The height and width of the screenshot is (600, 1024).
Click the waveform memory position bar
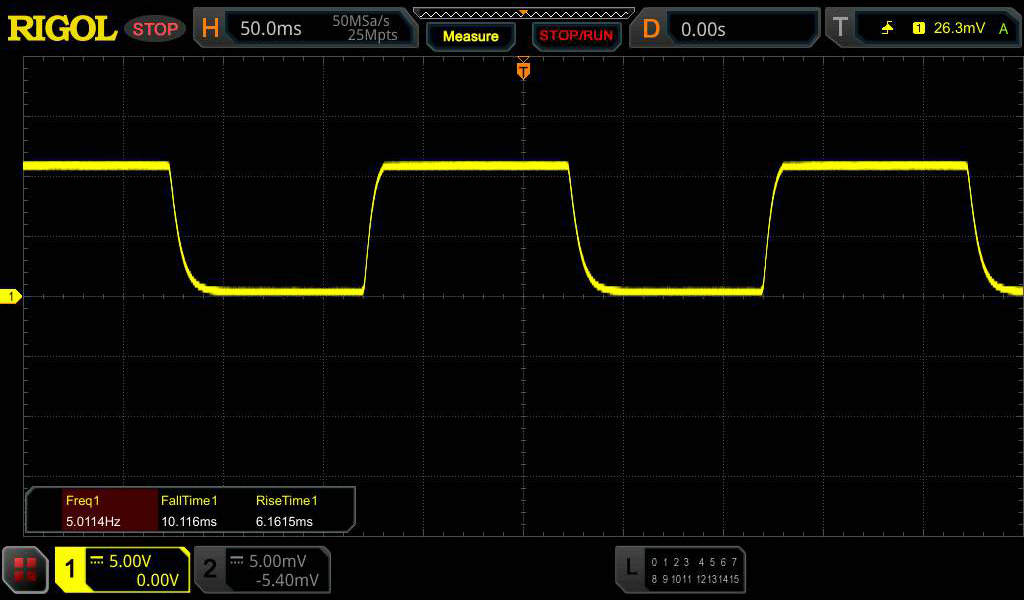tap(523, 13)
